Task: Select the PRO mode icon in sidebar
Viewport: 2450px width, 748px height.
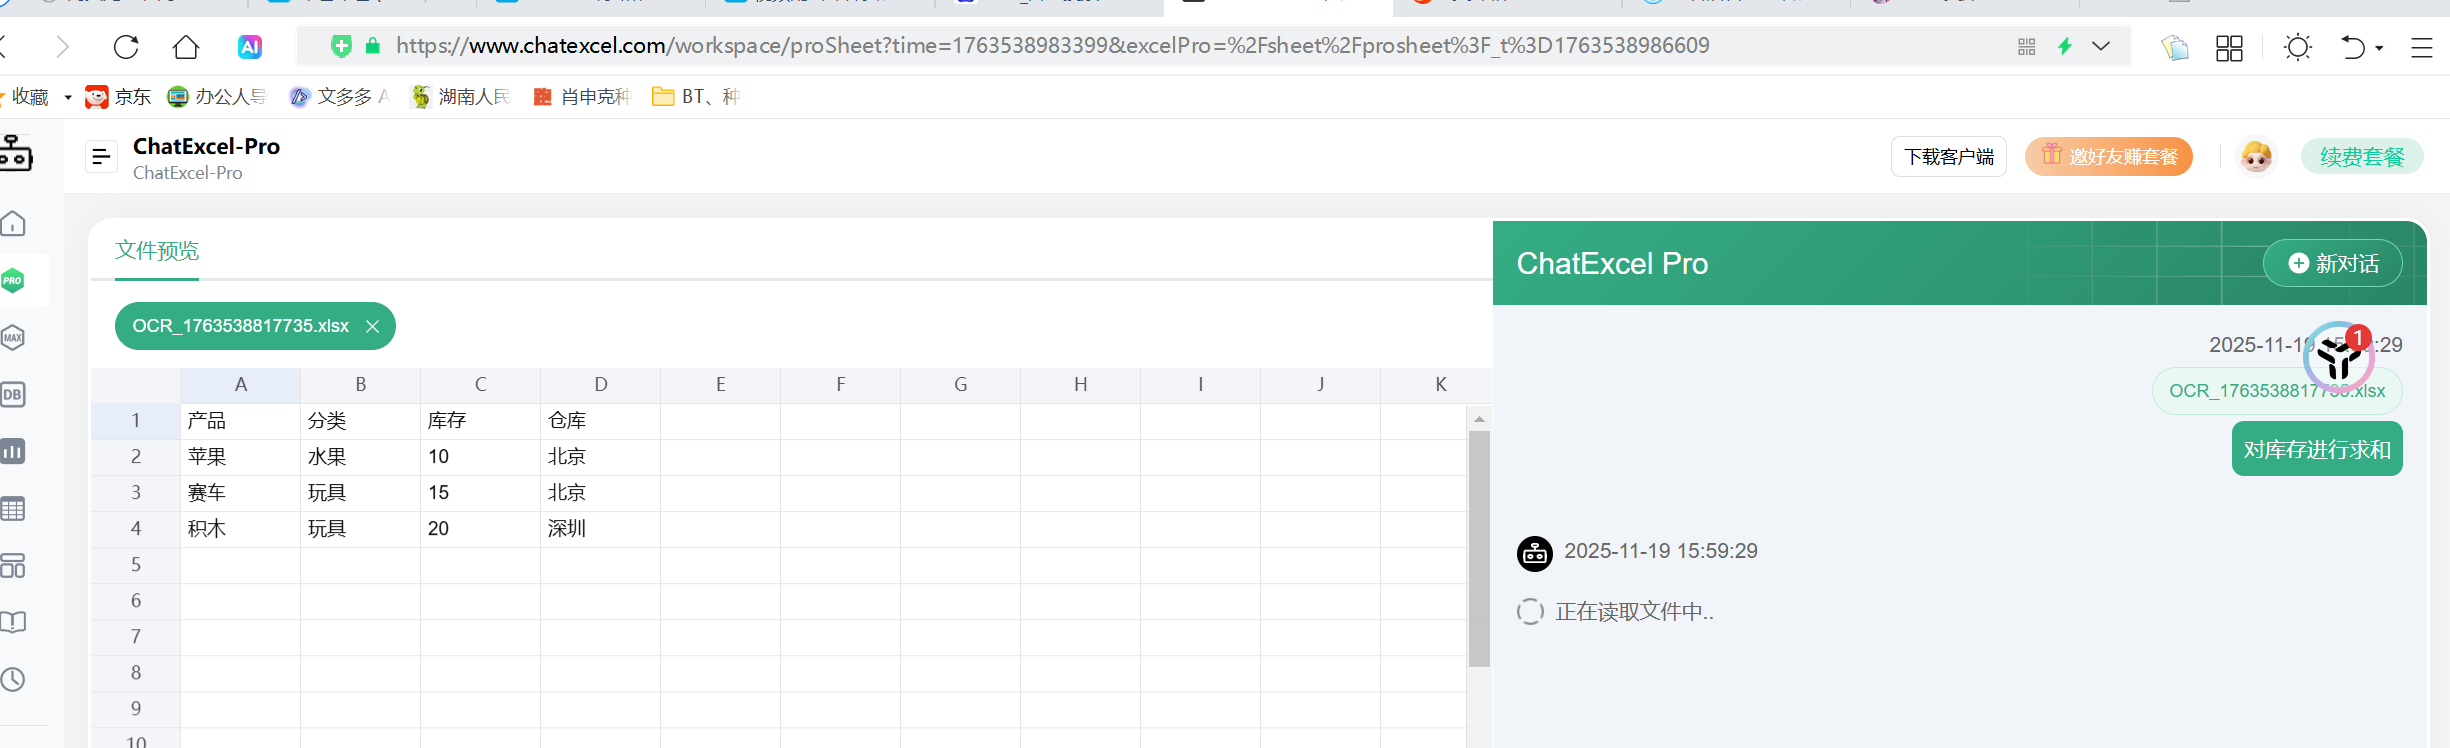Action: 13,280
